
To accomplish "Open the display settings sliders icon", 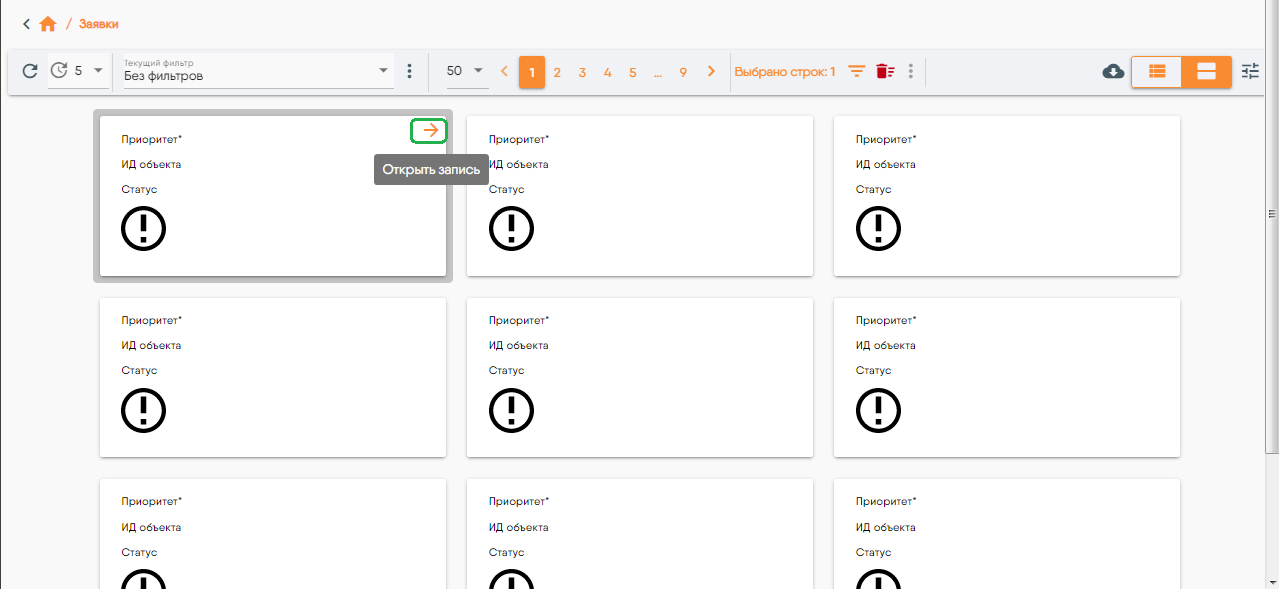I will (1250, 71).
